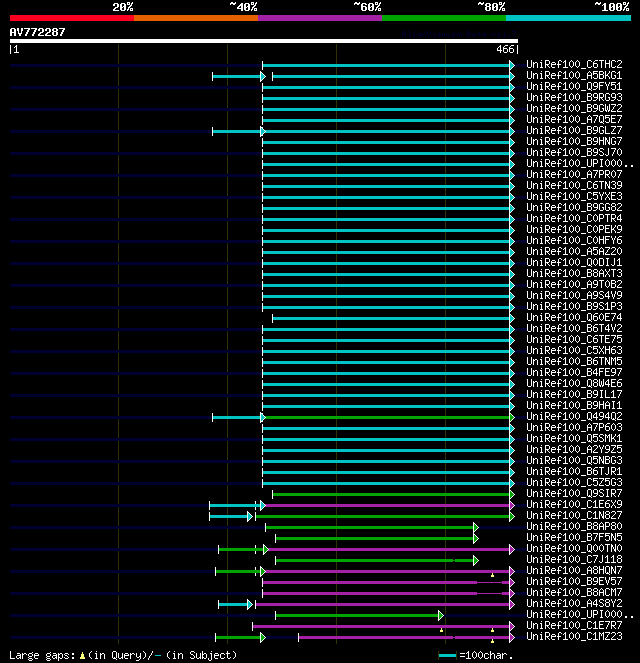640x663 pixels.
Task: Click the UniRef100_Q60E74 name
Action: tap(574, 317)
